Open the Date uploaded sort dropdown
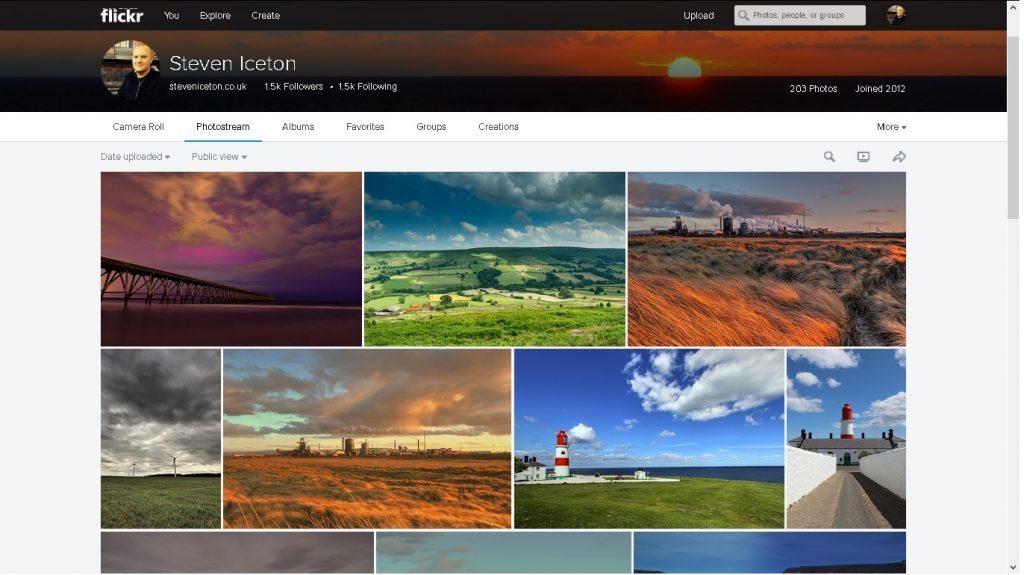1024x575 pixels. (x=135, y=157)
